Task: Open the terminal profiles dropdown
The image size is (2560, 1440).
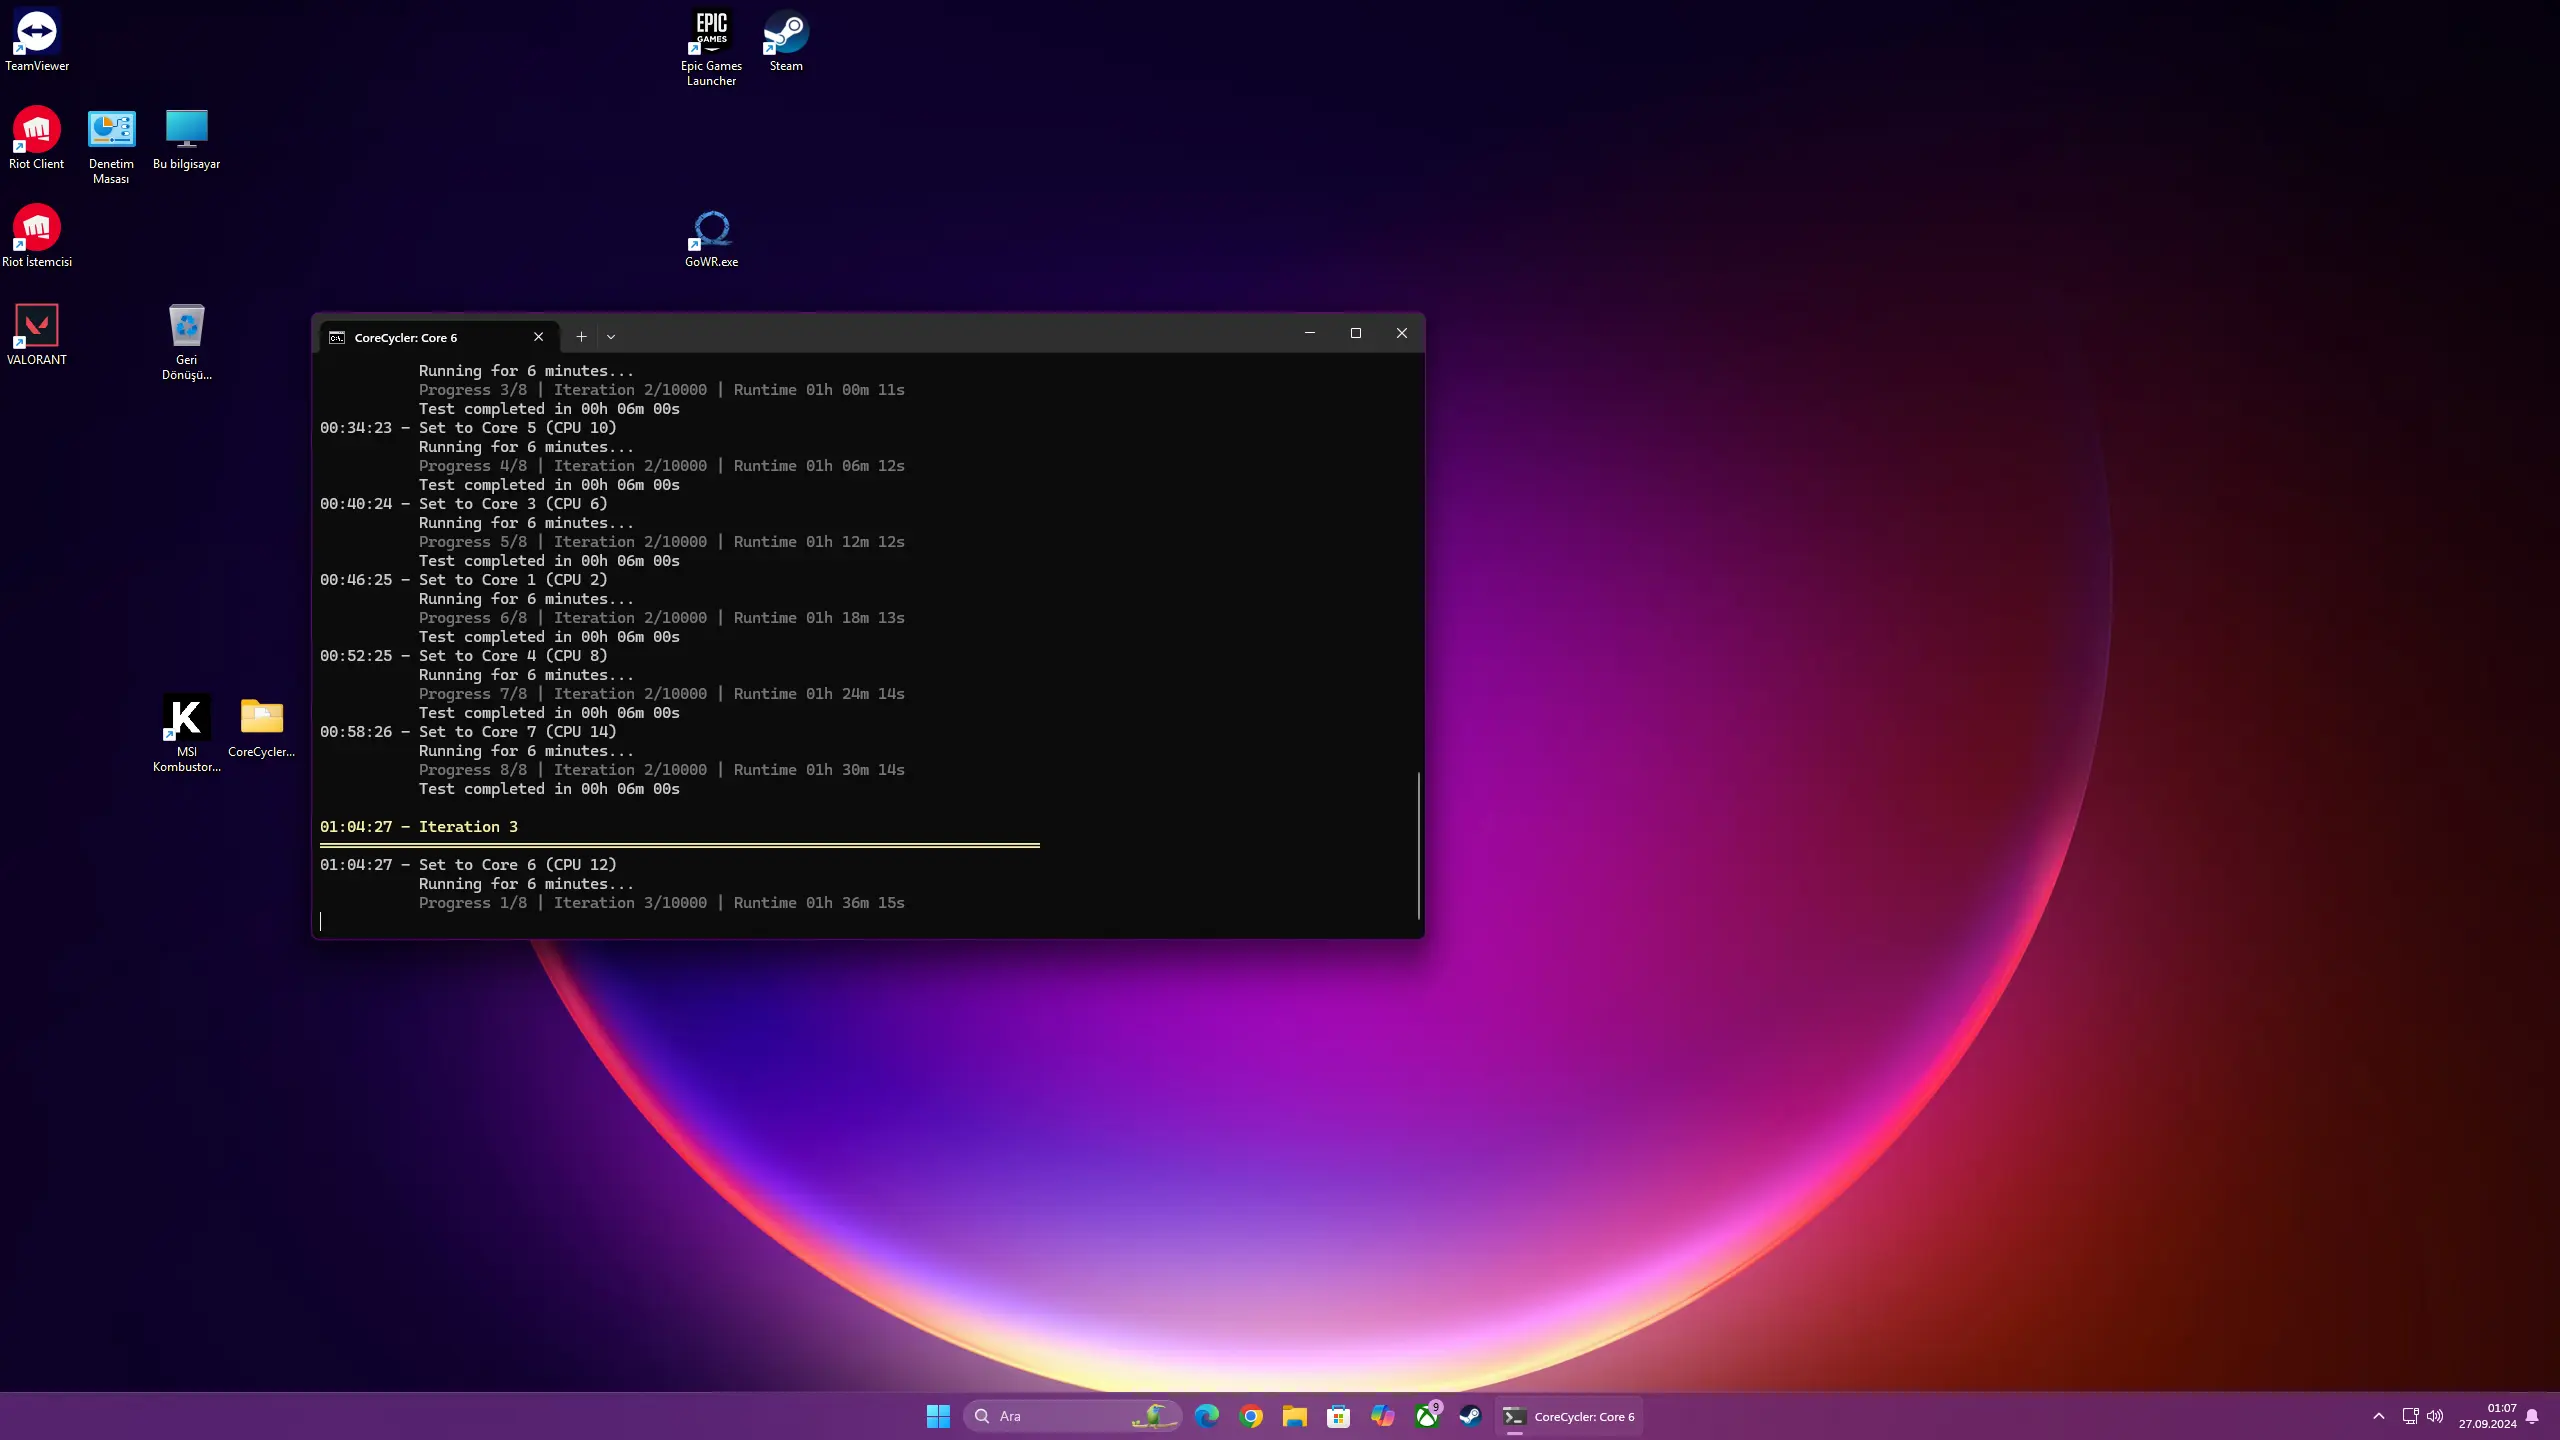Action: coord(611,337)
